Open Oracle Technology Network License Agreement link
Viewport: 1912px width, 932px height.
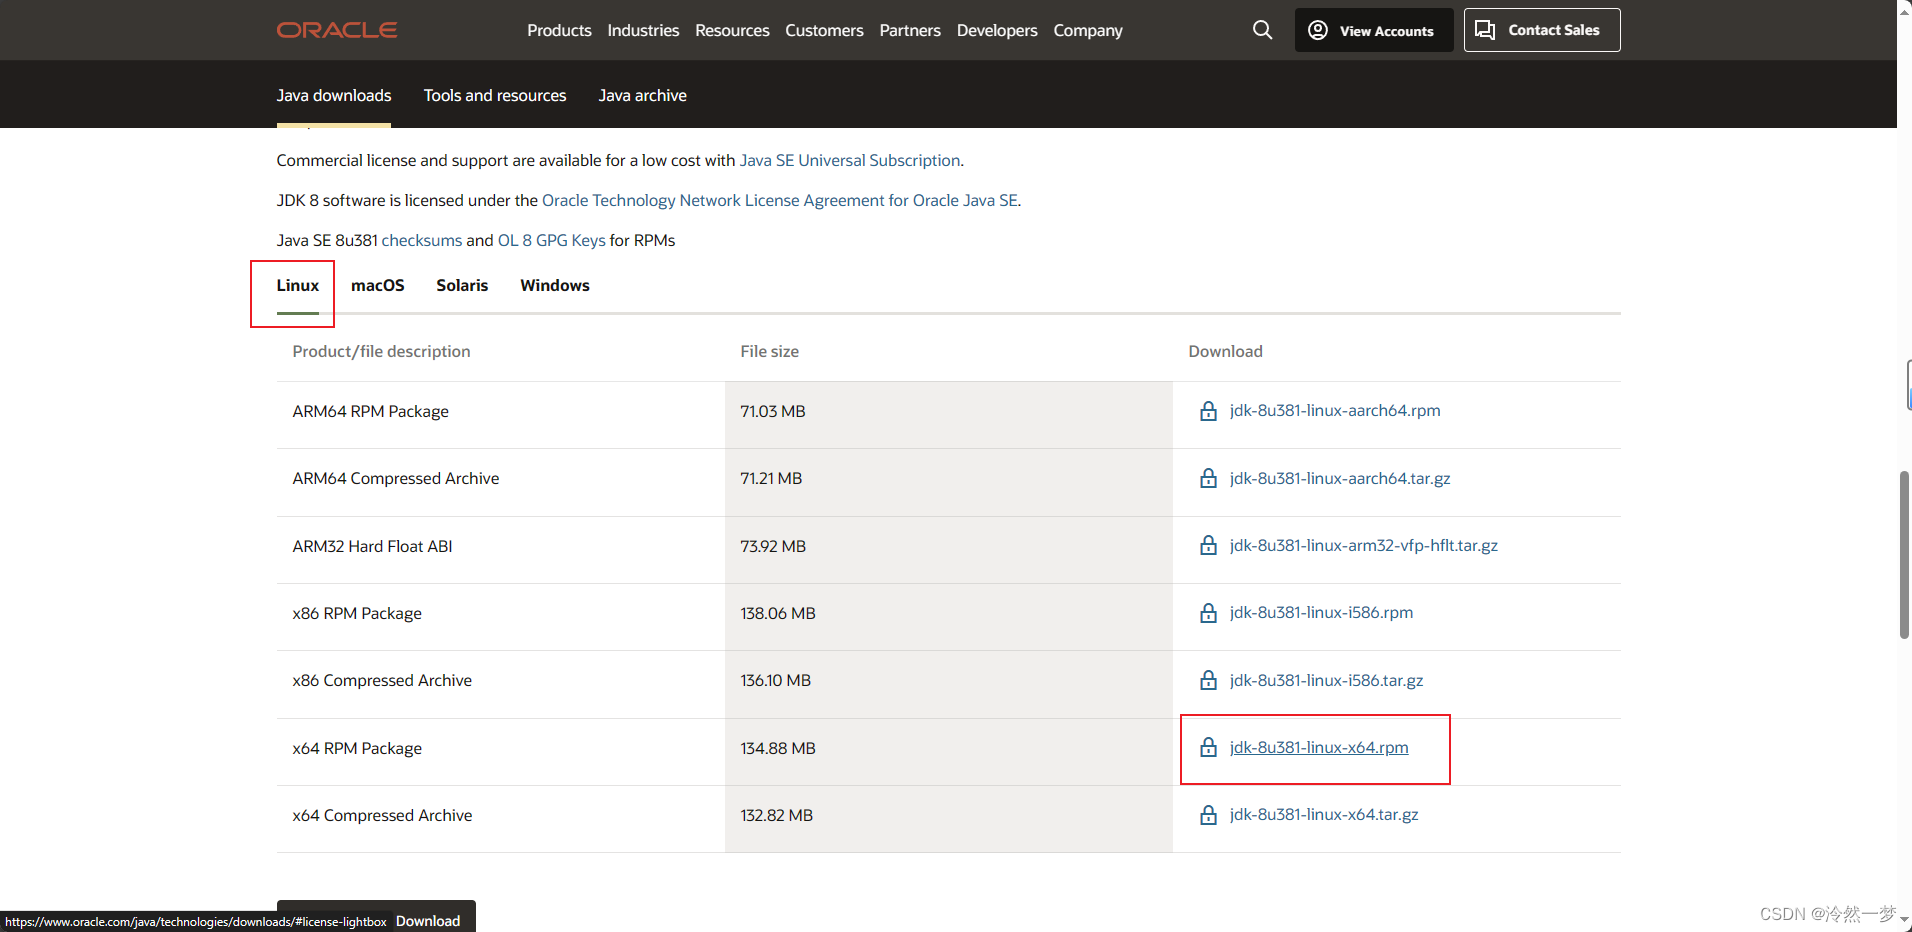click(x=780, y=200)
